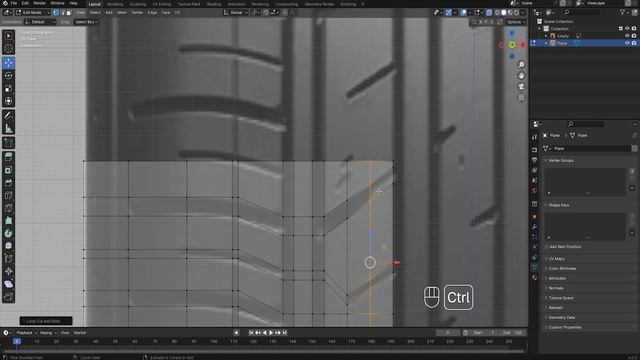Hide the Empty object in outliner
Screen dimensions: 640x360
(627, 36)
